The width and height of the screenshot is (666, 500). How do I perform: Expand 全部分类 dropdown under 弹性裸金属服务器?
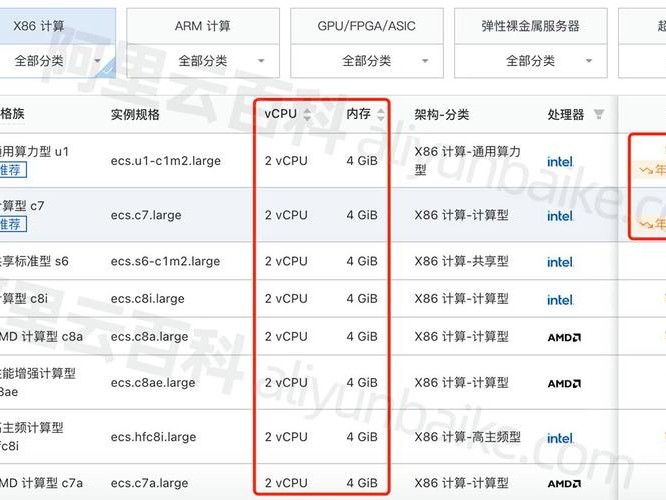tap(531, 61)
